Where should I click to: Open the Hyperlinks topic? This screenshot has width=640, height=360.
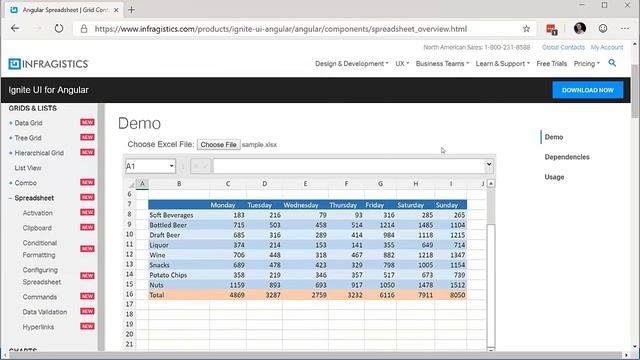point(38,327)
